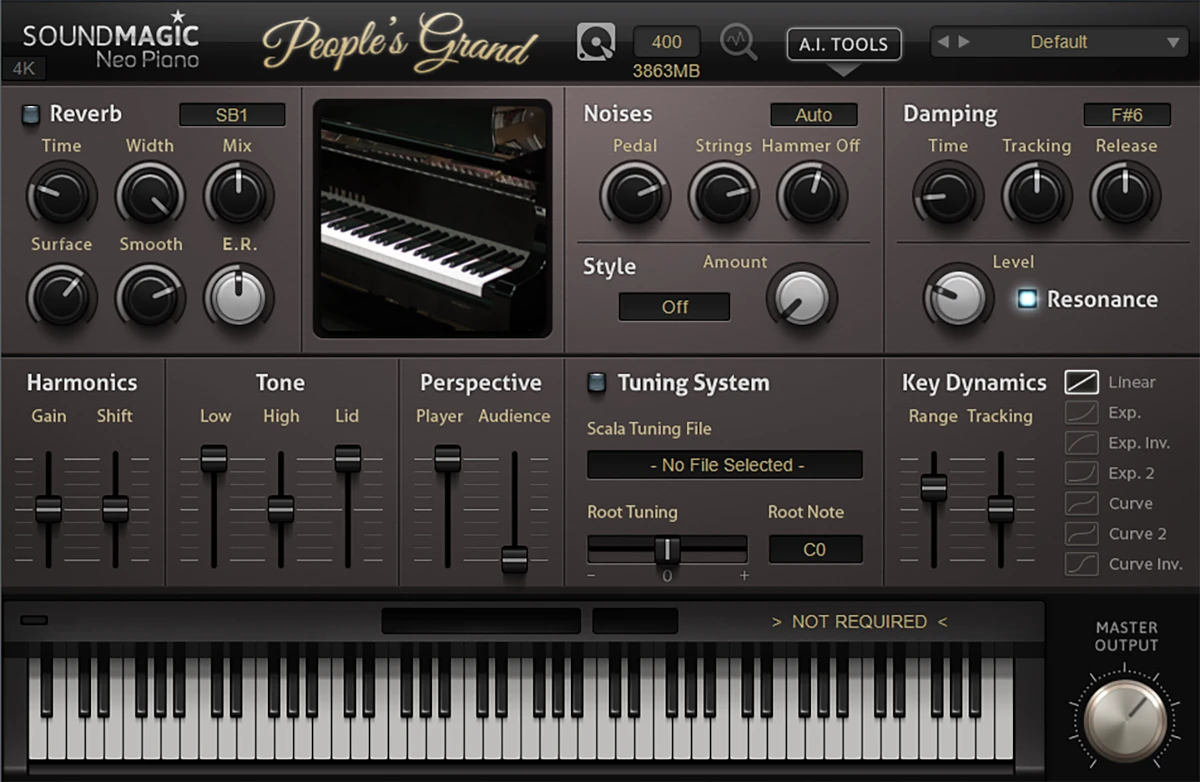Click the Root Tuning slider handle
Screen dimensions: 1200x782
pyautogui.click(x=667, y=550)
